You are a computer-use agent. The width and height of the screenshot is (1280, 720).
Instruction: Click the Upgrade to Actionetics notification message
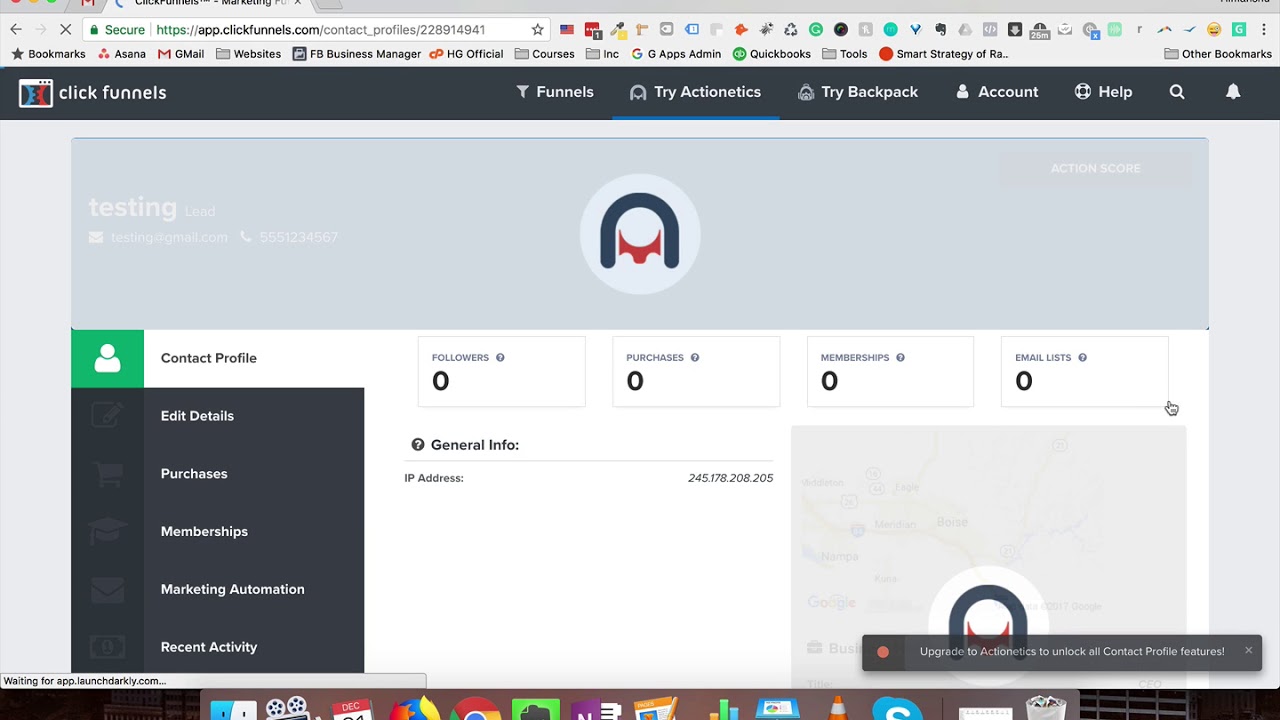point(1072,652)
